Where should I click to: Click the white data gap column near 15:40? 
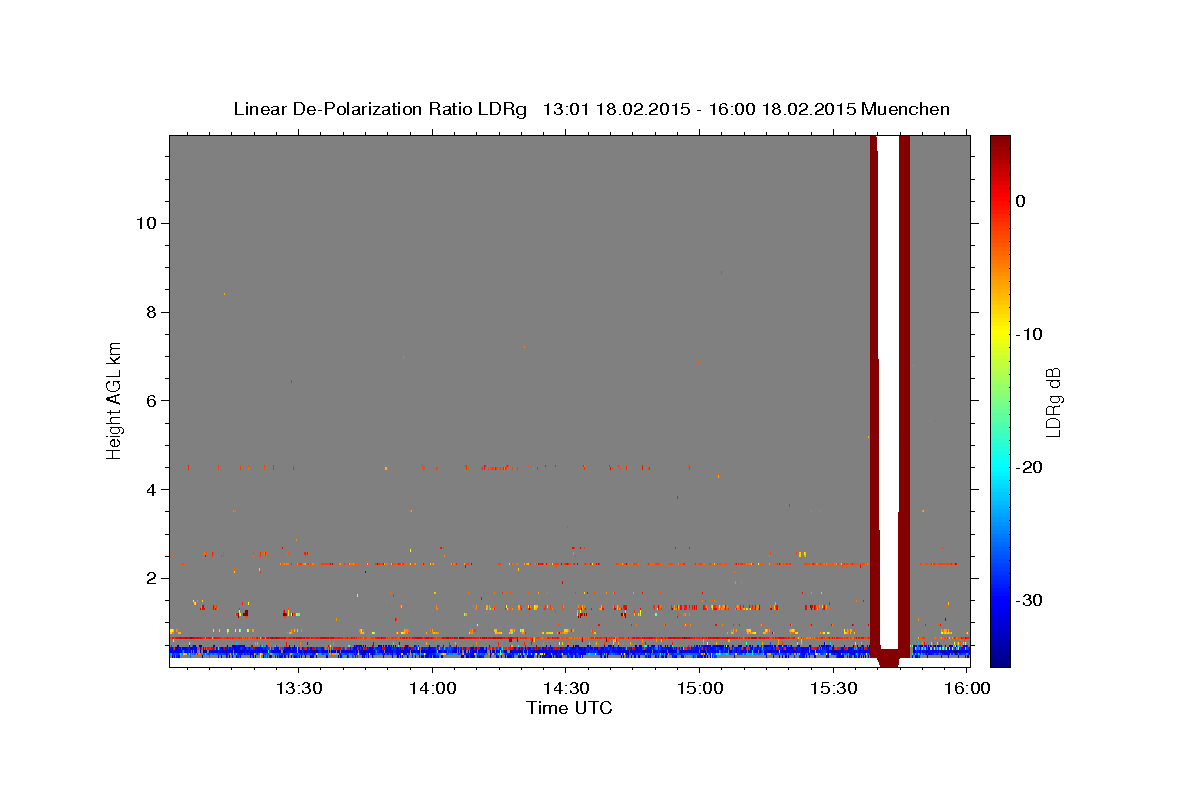(x=888, y=390)
